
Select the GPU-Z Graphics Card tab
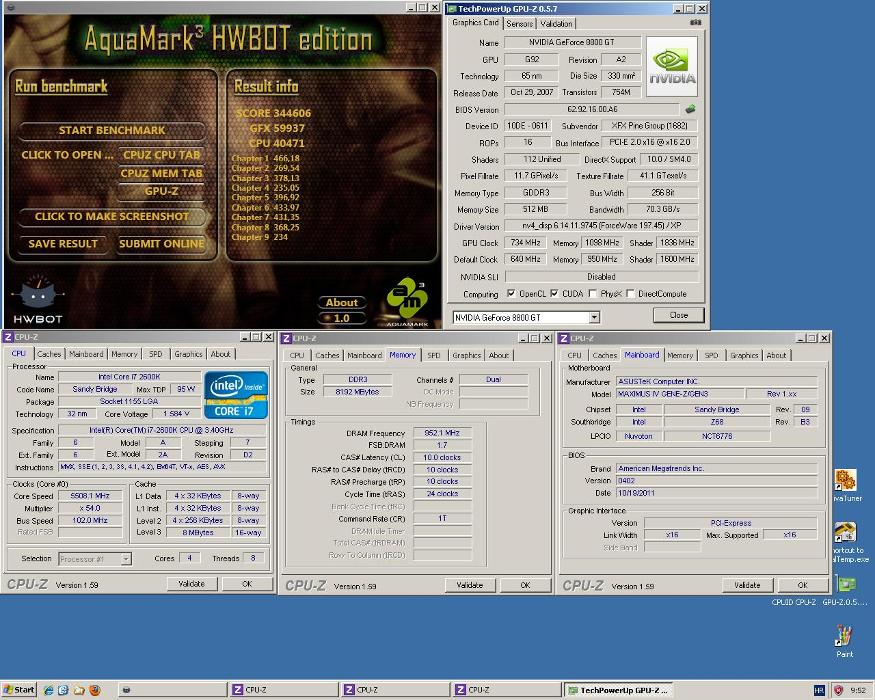click(475, 22)
